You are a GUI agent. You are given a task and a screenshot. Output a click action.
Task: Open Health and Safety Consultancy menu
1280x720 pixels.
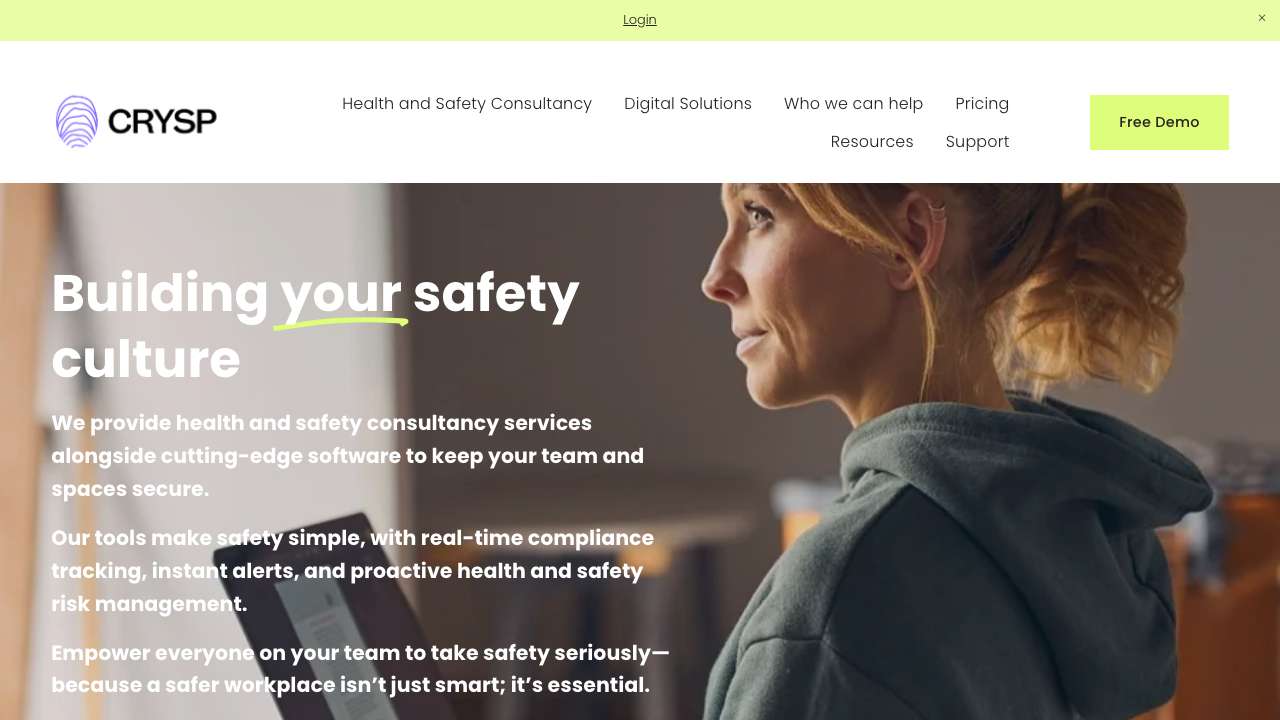pyautogui.click(x=467, y=104)
